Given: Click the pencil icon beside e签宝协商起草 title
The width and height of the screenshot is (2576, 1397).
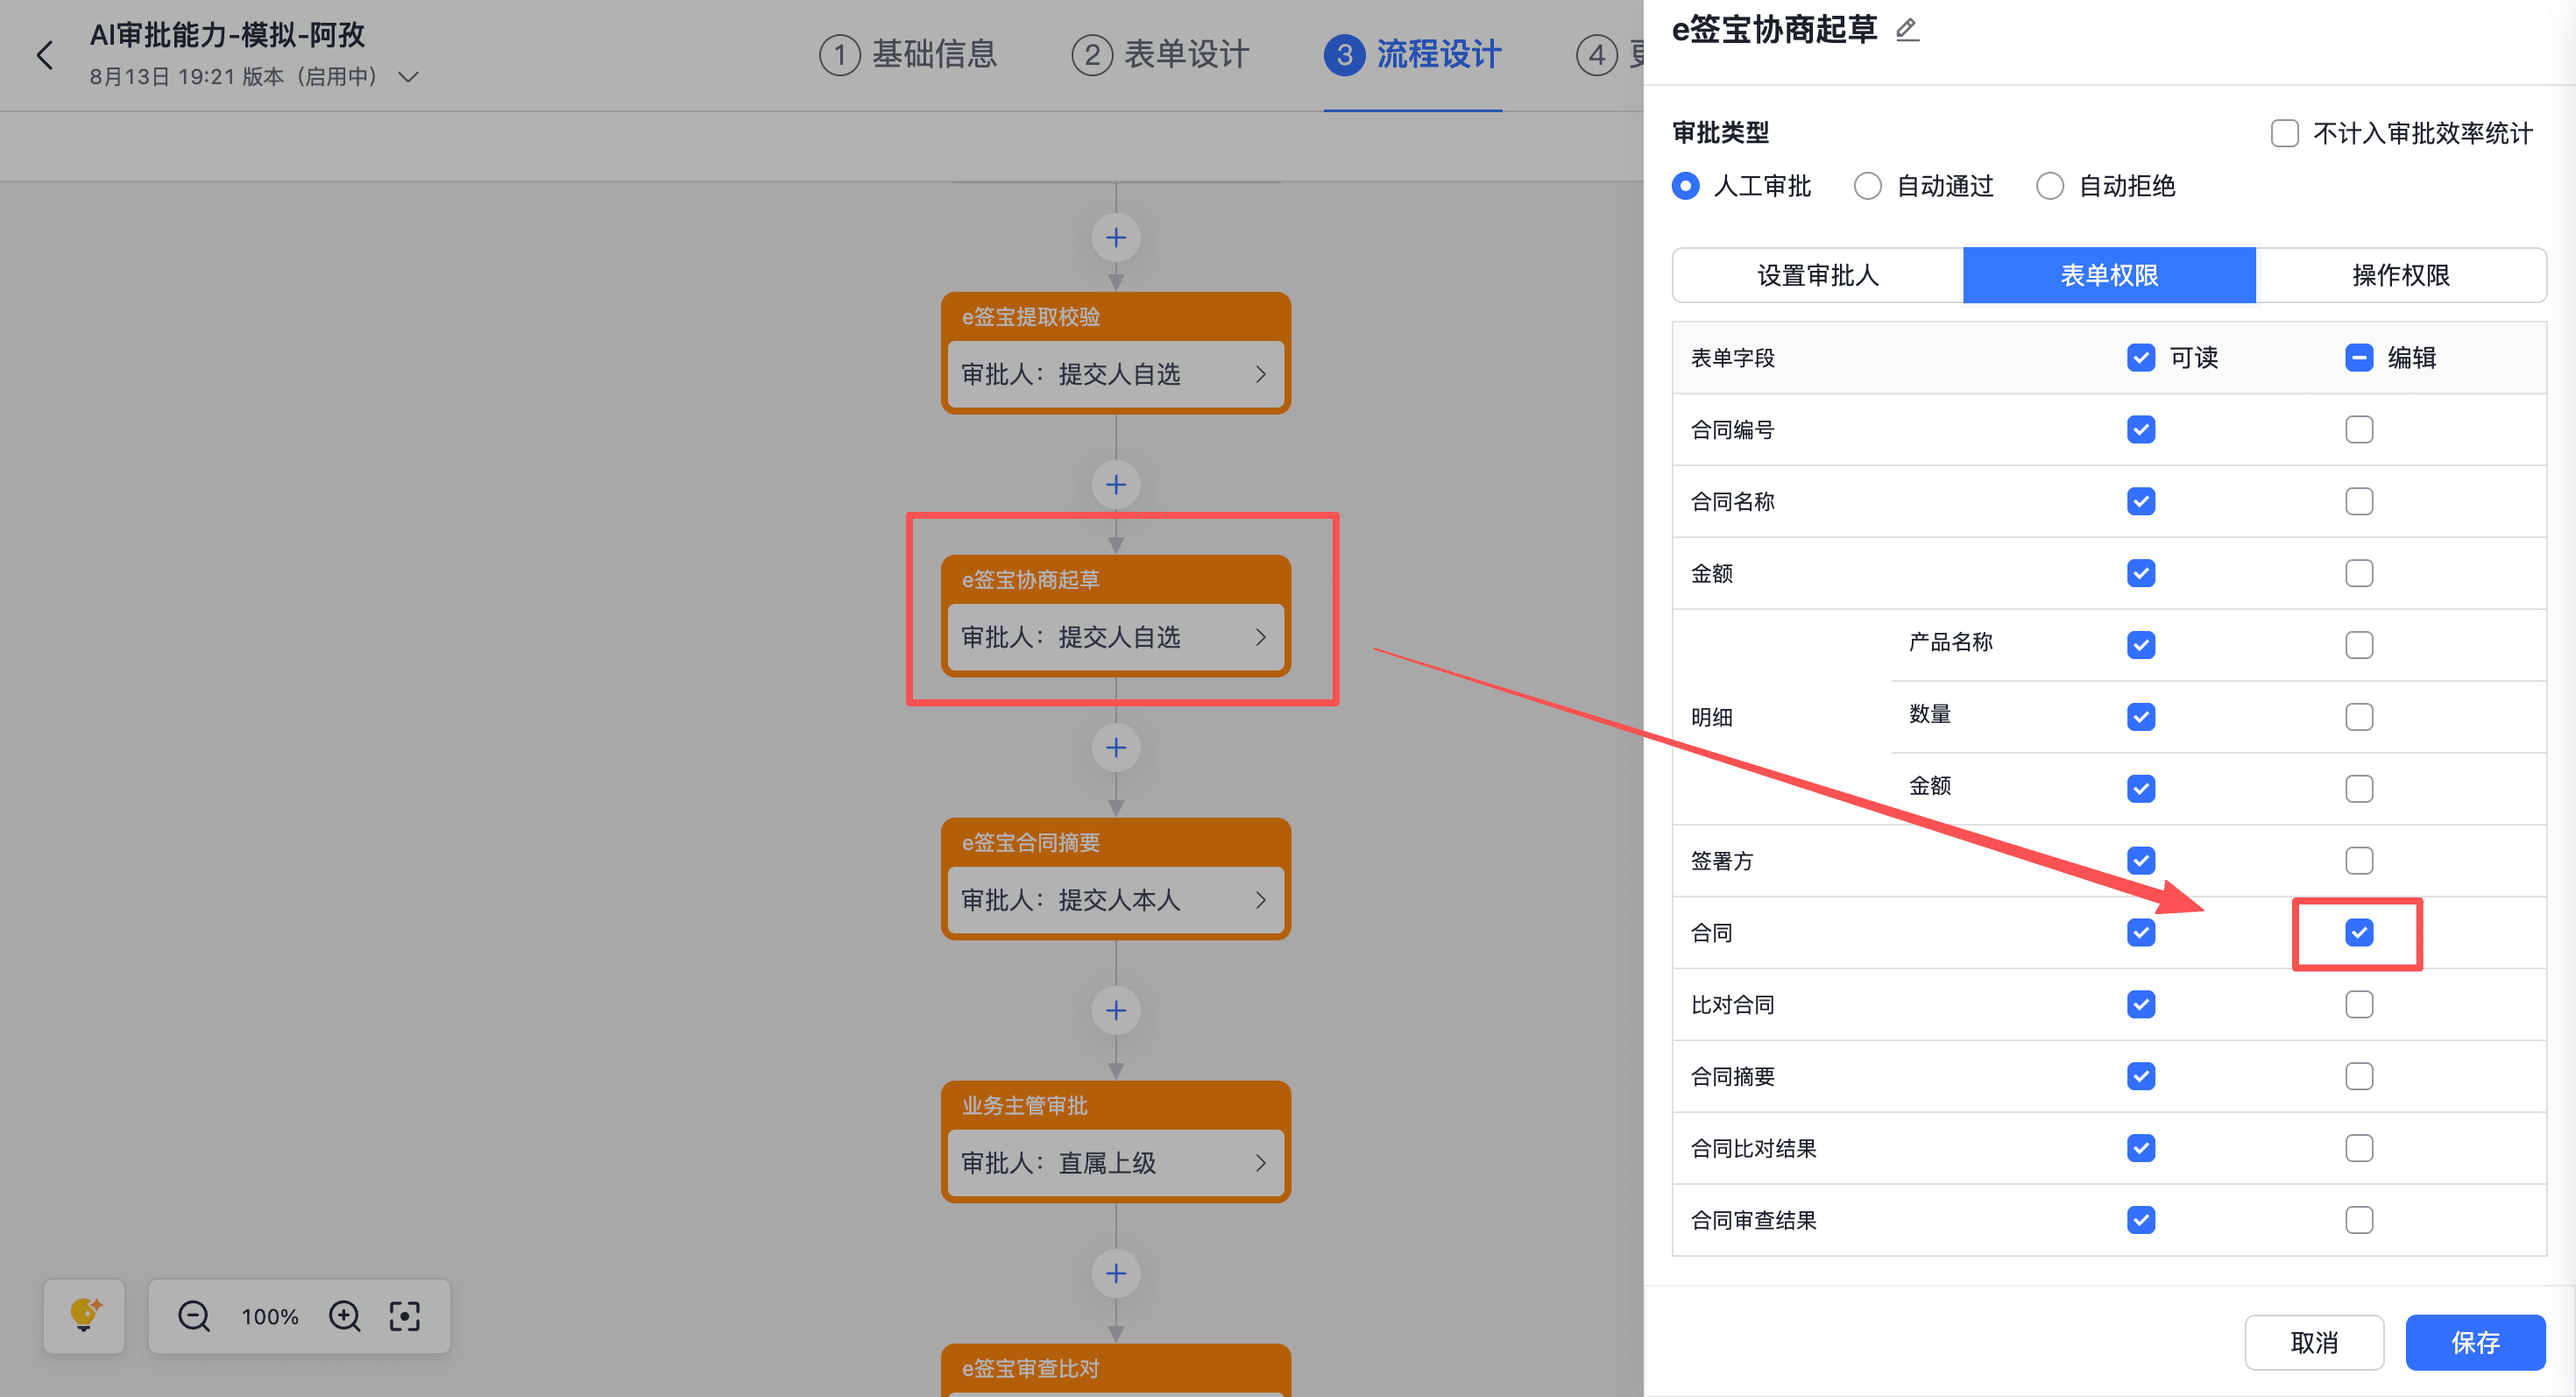Looking at the screenshot, I should click(1907, 30).
